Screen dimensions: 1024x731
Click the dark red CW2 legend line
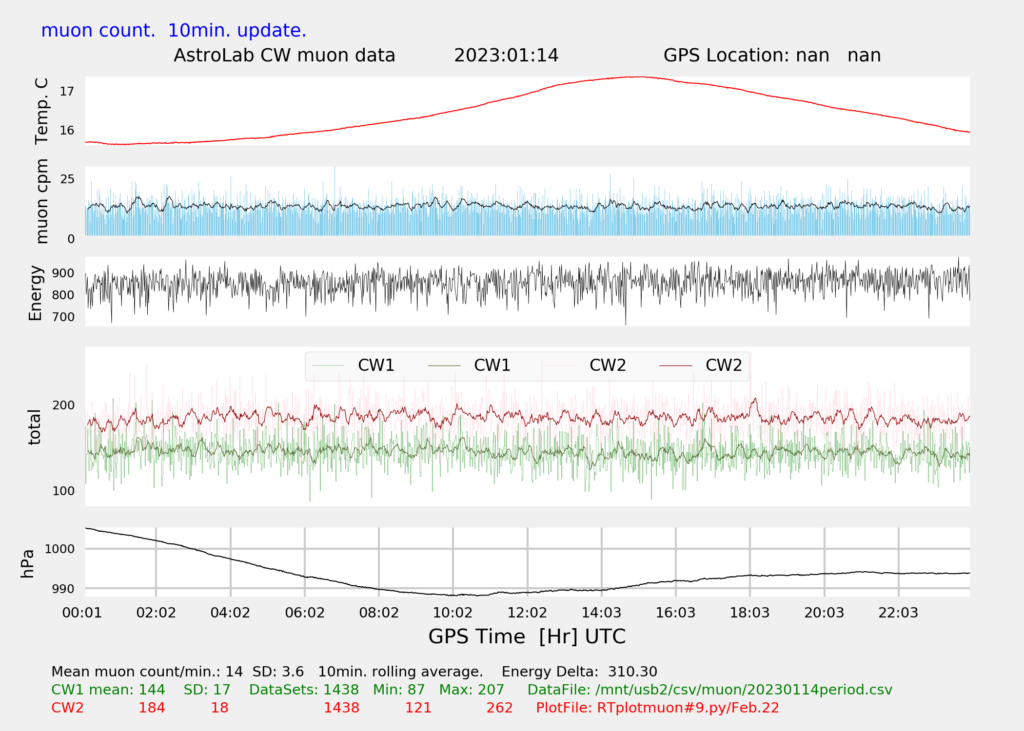point(675,366)
